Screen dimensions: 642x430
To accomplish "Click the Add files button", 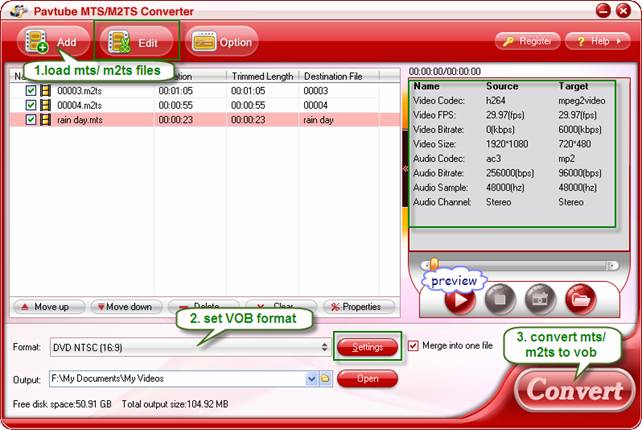I will tap(53, 42).
